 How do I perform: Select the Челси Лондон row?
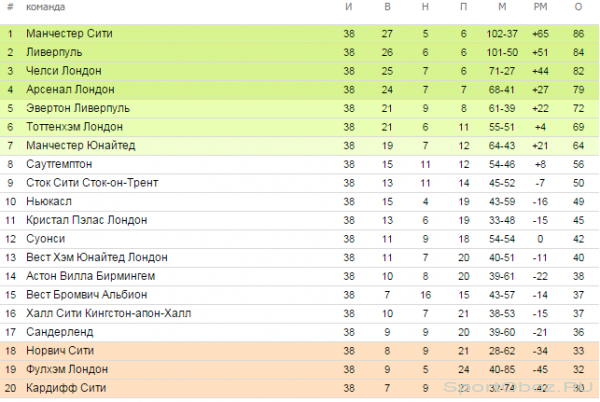(300, 71)
